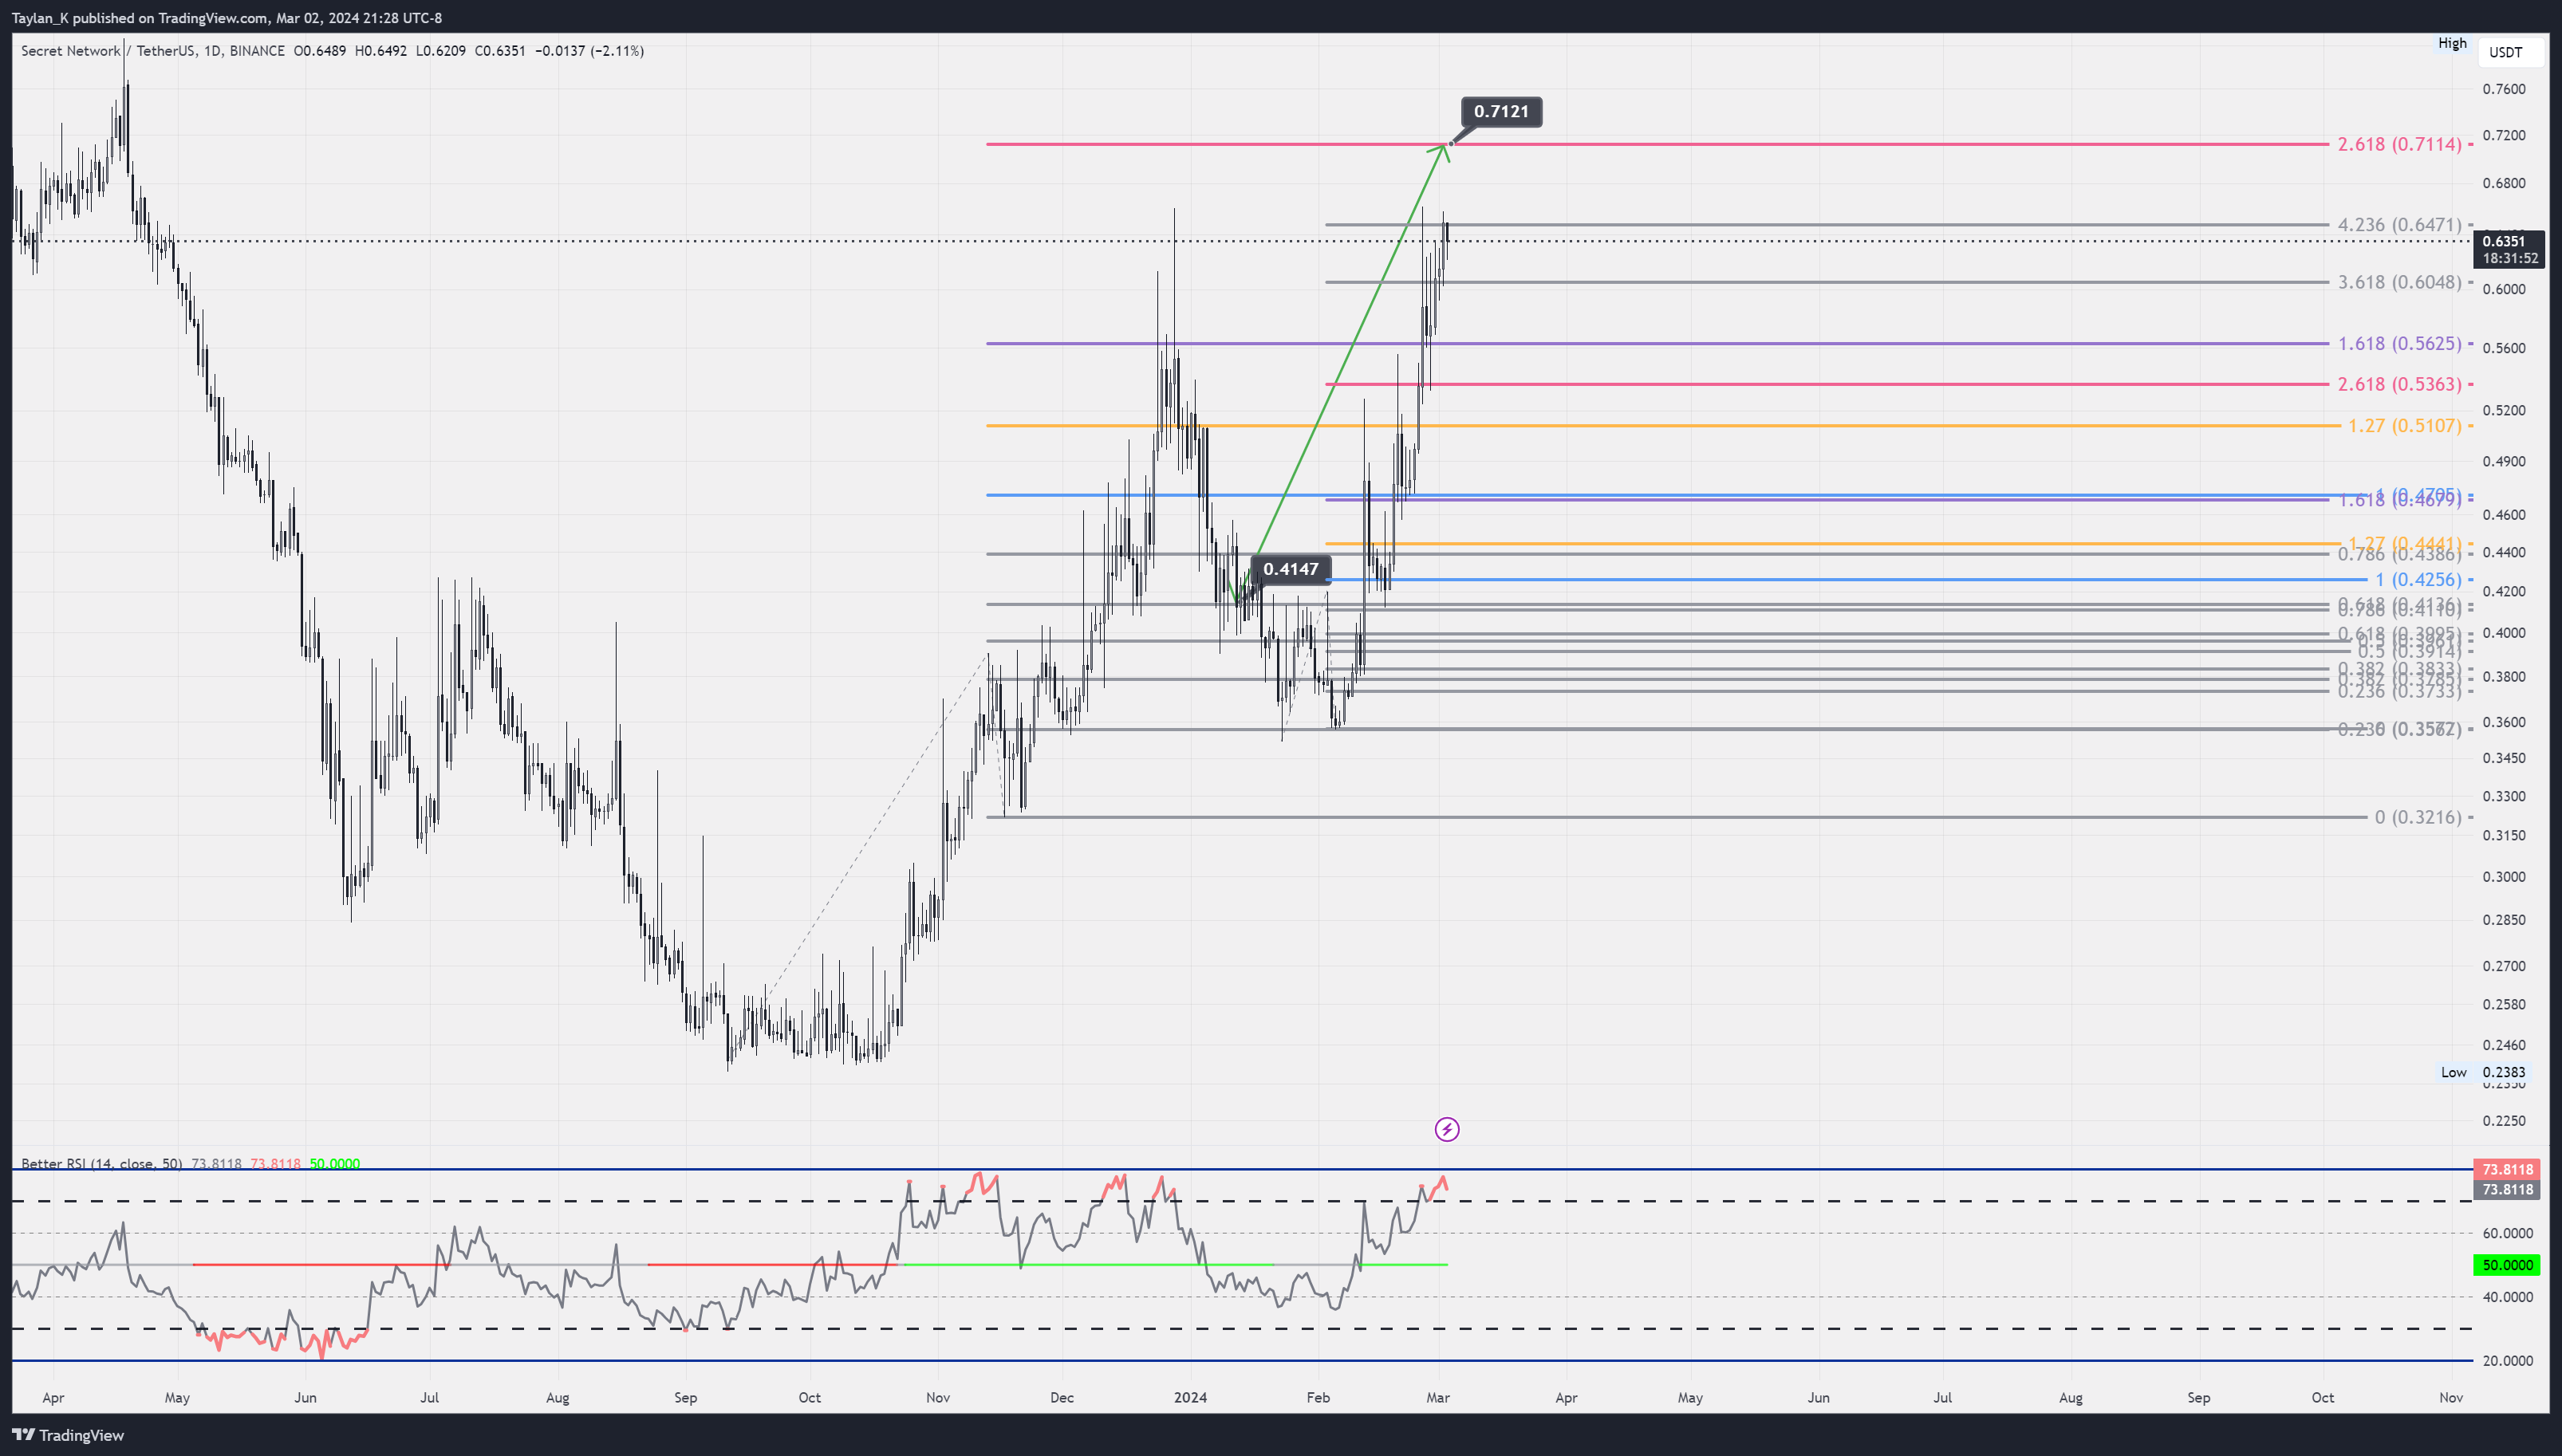Click the 0.5200 price axis value
The height and width of the screenshot is (1456, 2562).
click(x=2504, y=410)
